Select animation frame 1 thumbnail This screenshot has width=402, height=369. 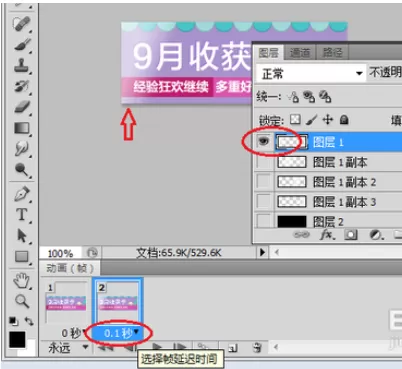(x=66, y=303)
